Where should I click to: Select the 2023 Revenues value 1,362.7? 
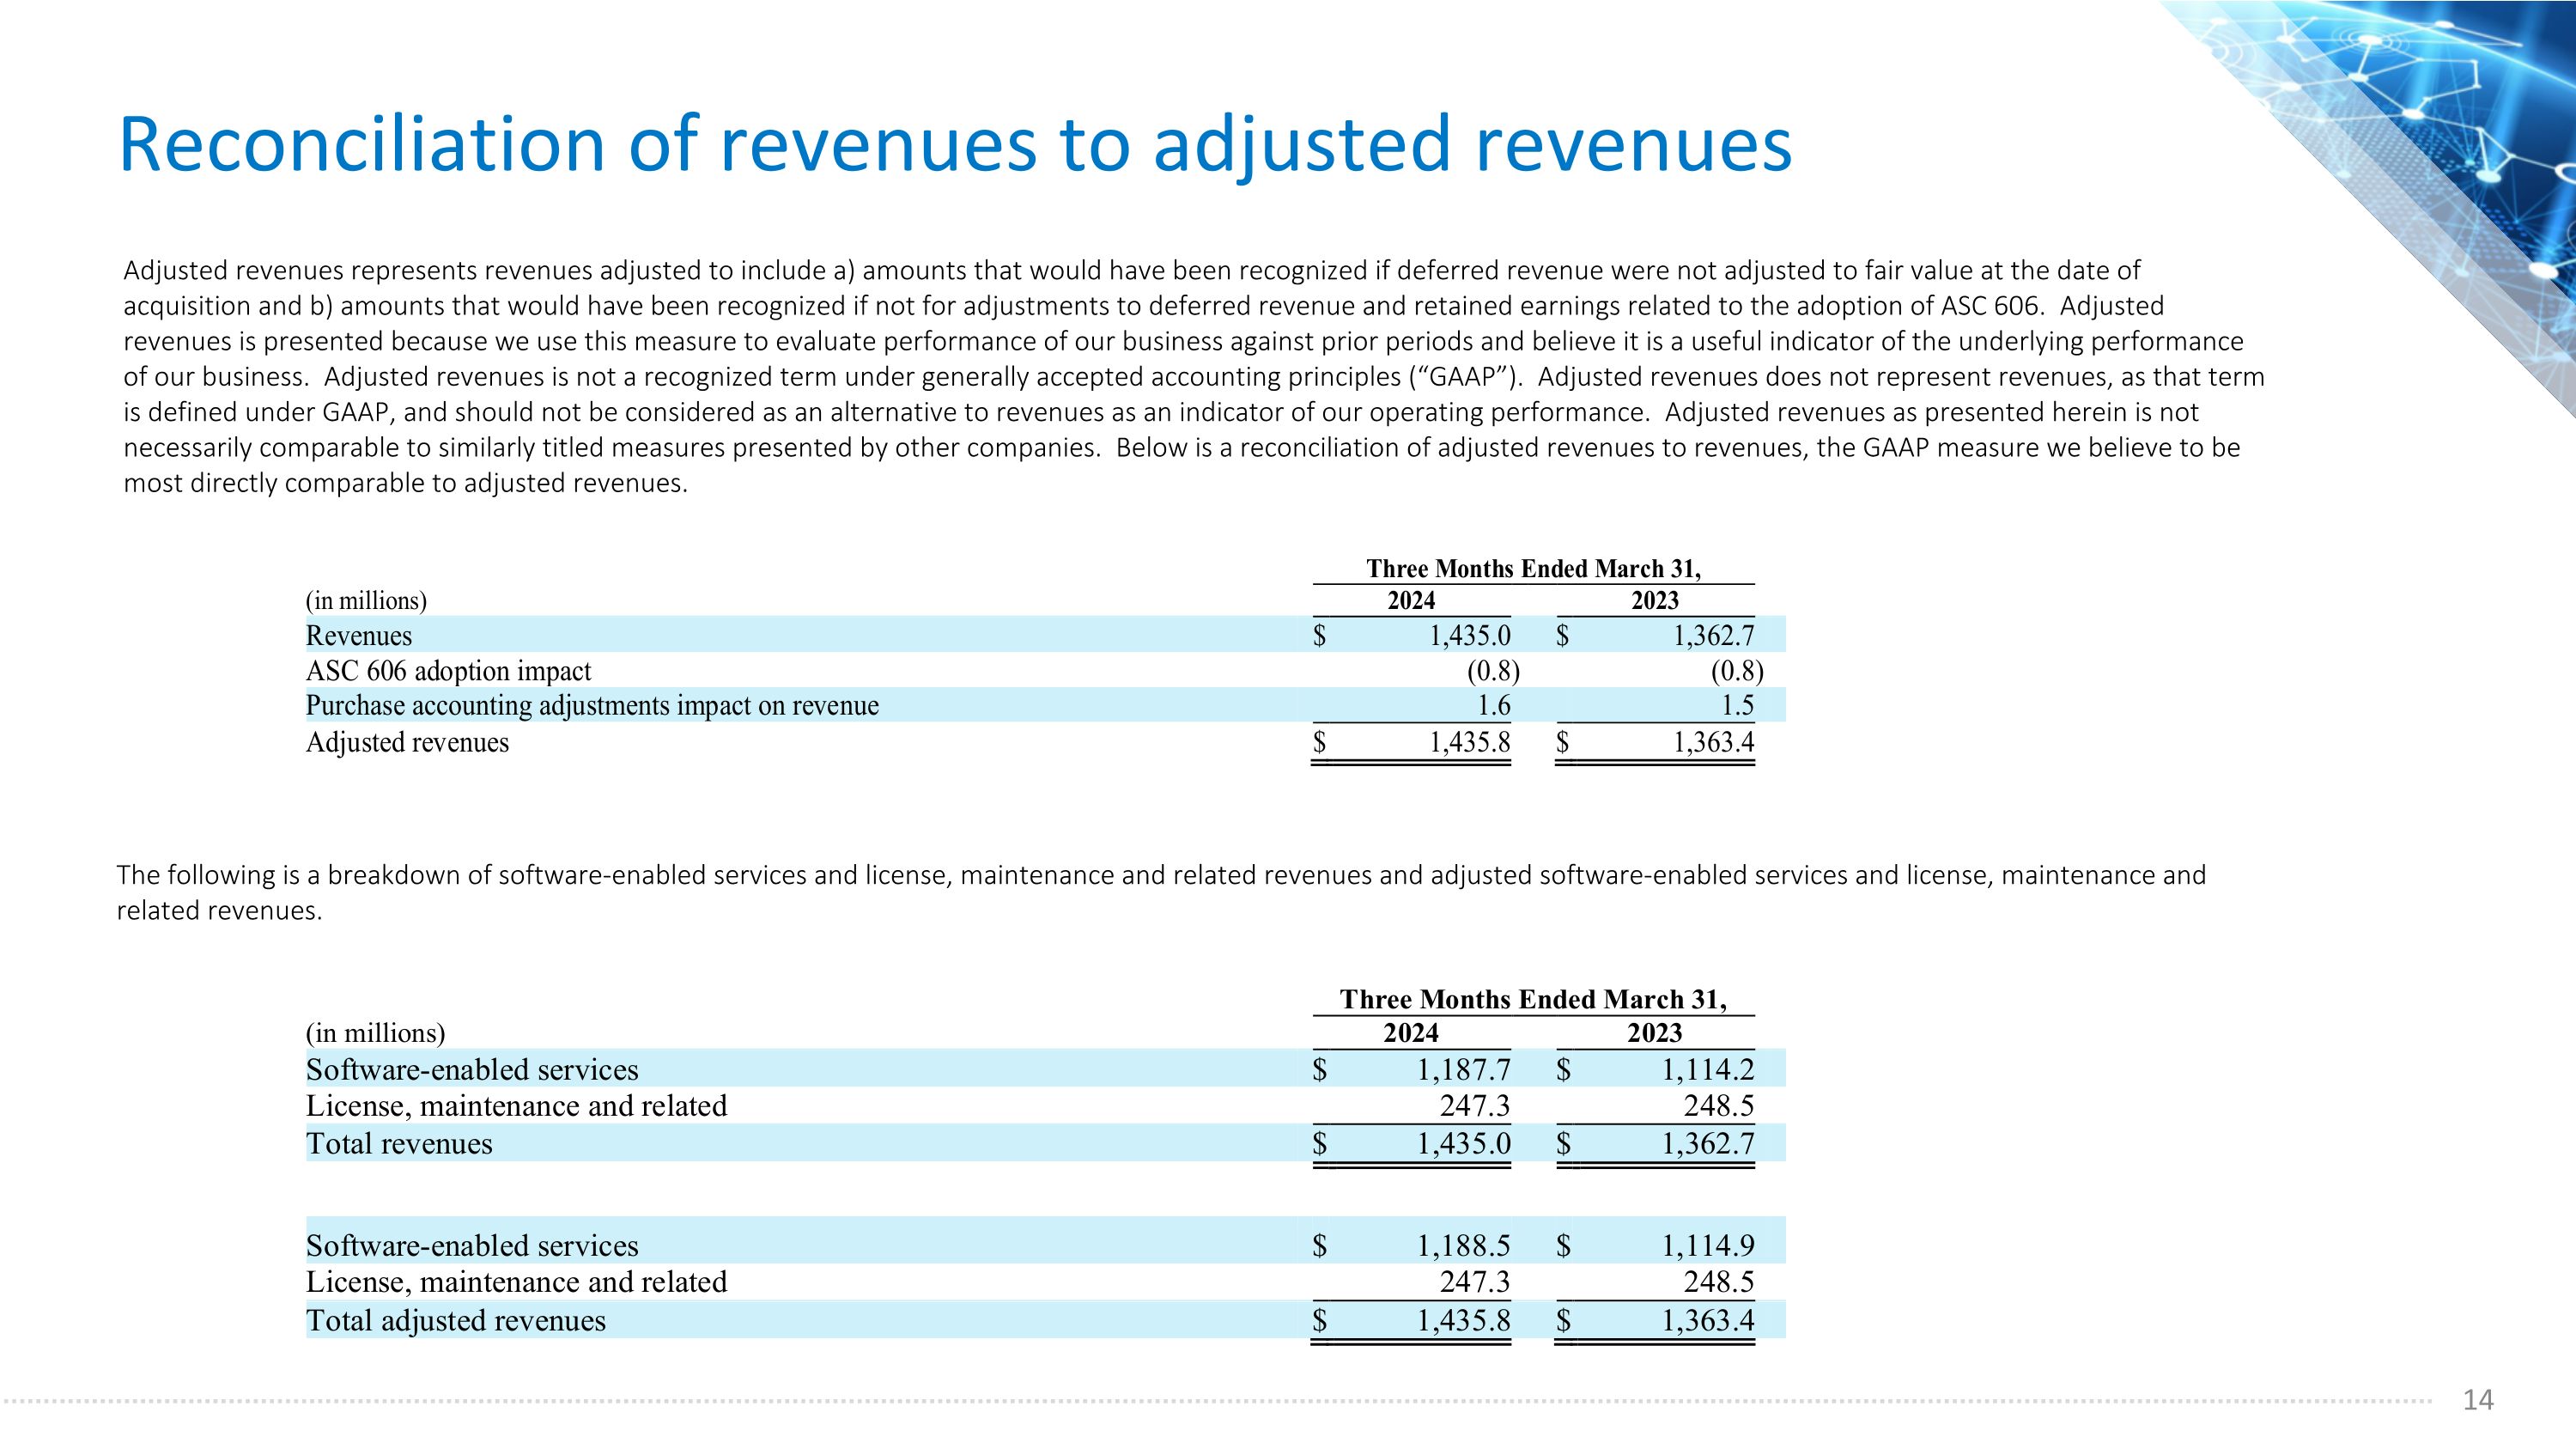(1713, 636)
